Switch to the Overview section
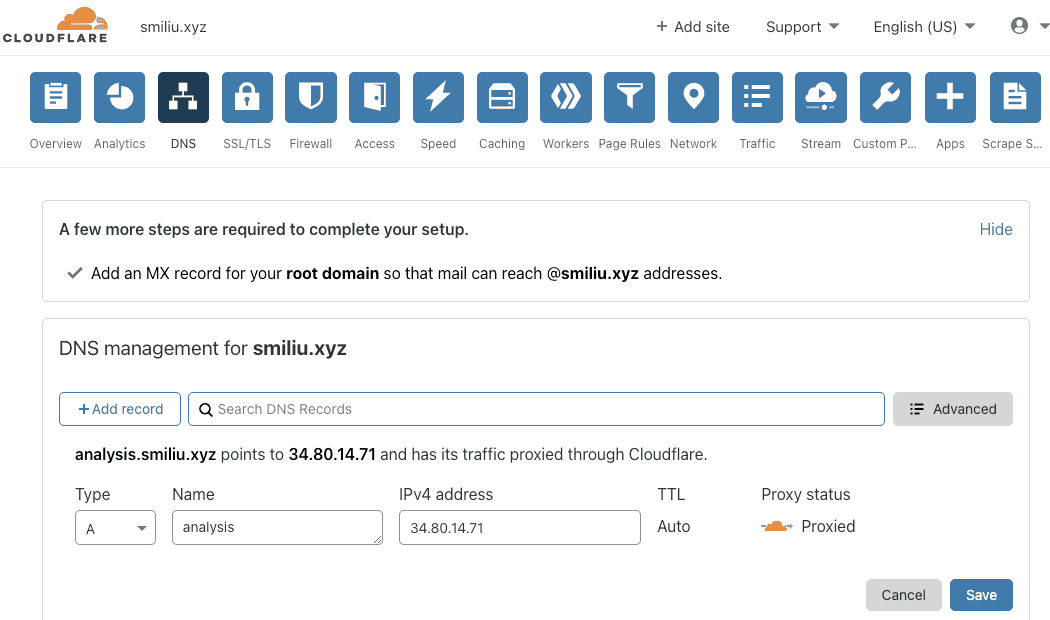Screen dimensions: 1050x620 click(56, 98)
